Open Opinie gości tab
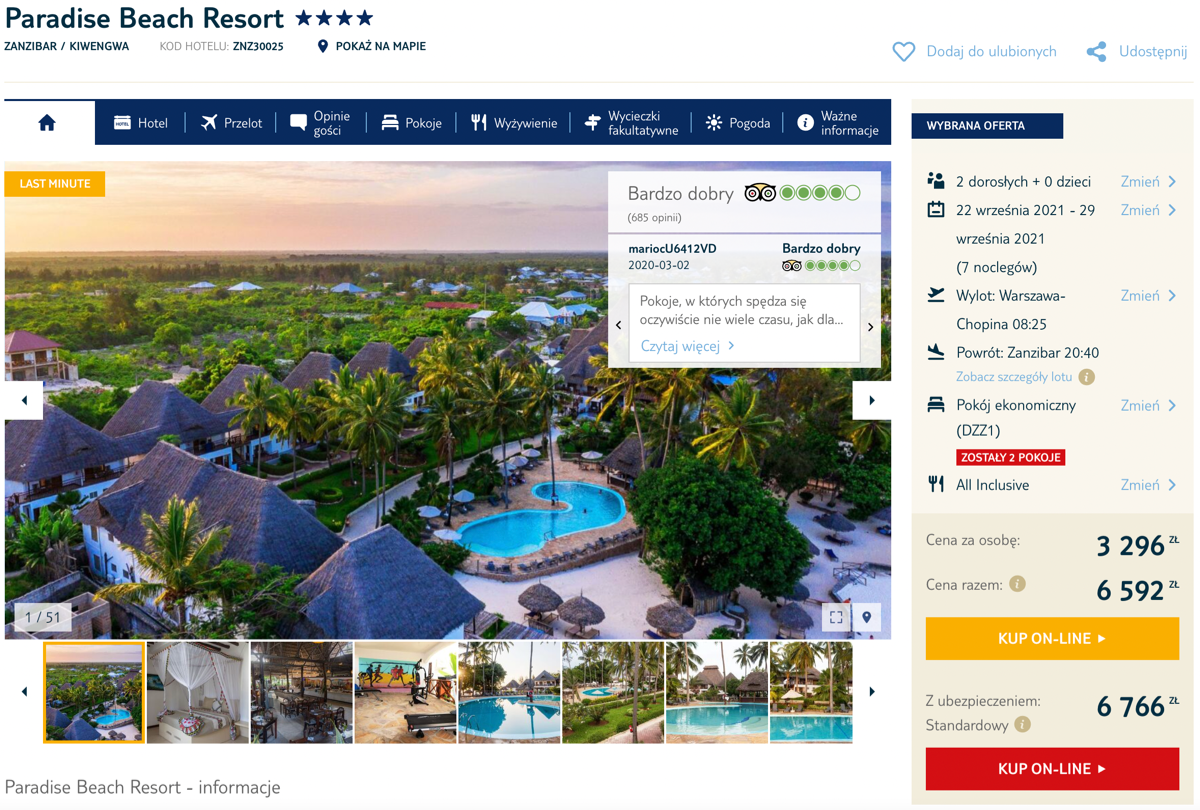The height and width of the screenshot is (810, 1200). click(320, 123)
